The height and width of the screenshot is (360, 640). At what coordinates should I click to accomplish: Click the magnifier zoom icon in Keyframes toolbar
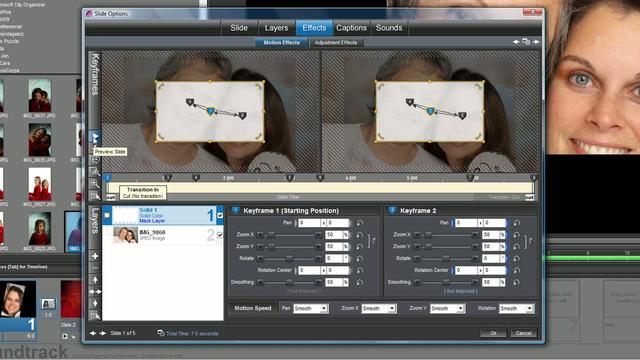(x=95, y=183)
